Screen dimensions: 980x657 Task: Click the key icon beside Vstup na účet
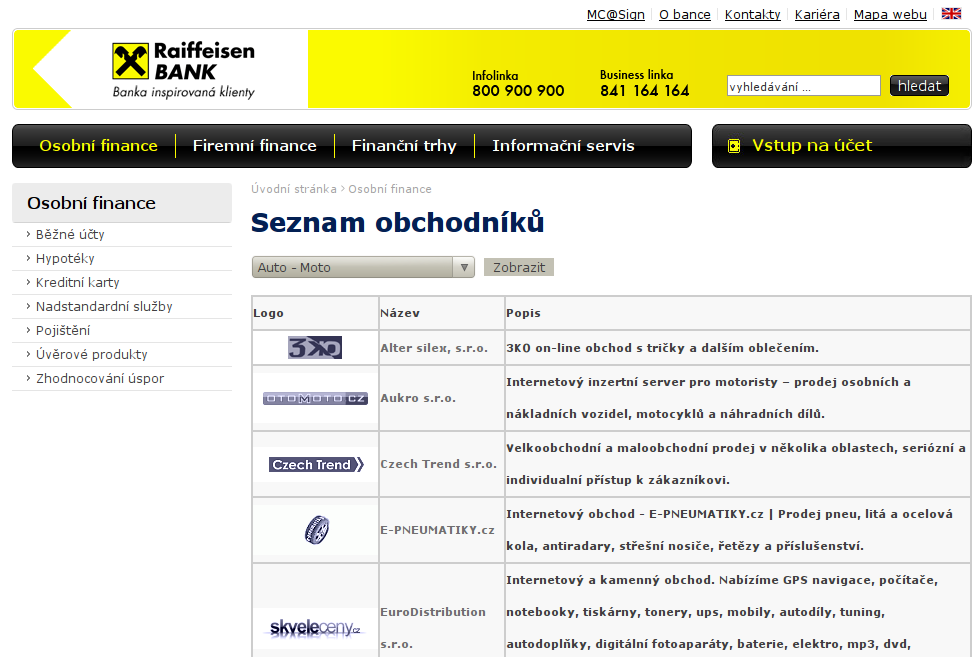point(735,146)
